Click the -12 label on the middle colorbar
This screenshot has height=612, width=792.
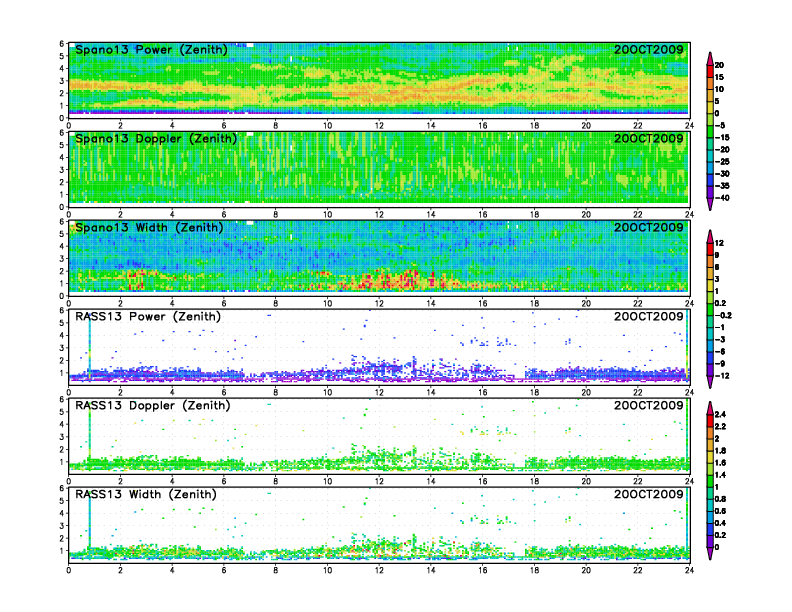[722, 376]
